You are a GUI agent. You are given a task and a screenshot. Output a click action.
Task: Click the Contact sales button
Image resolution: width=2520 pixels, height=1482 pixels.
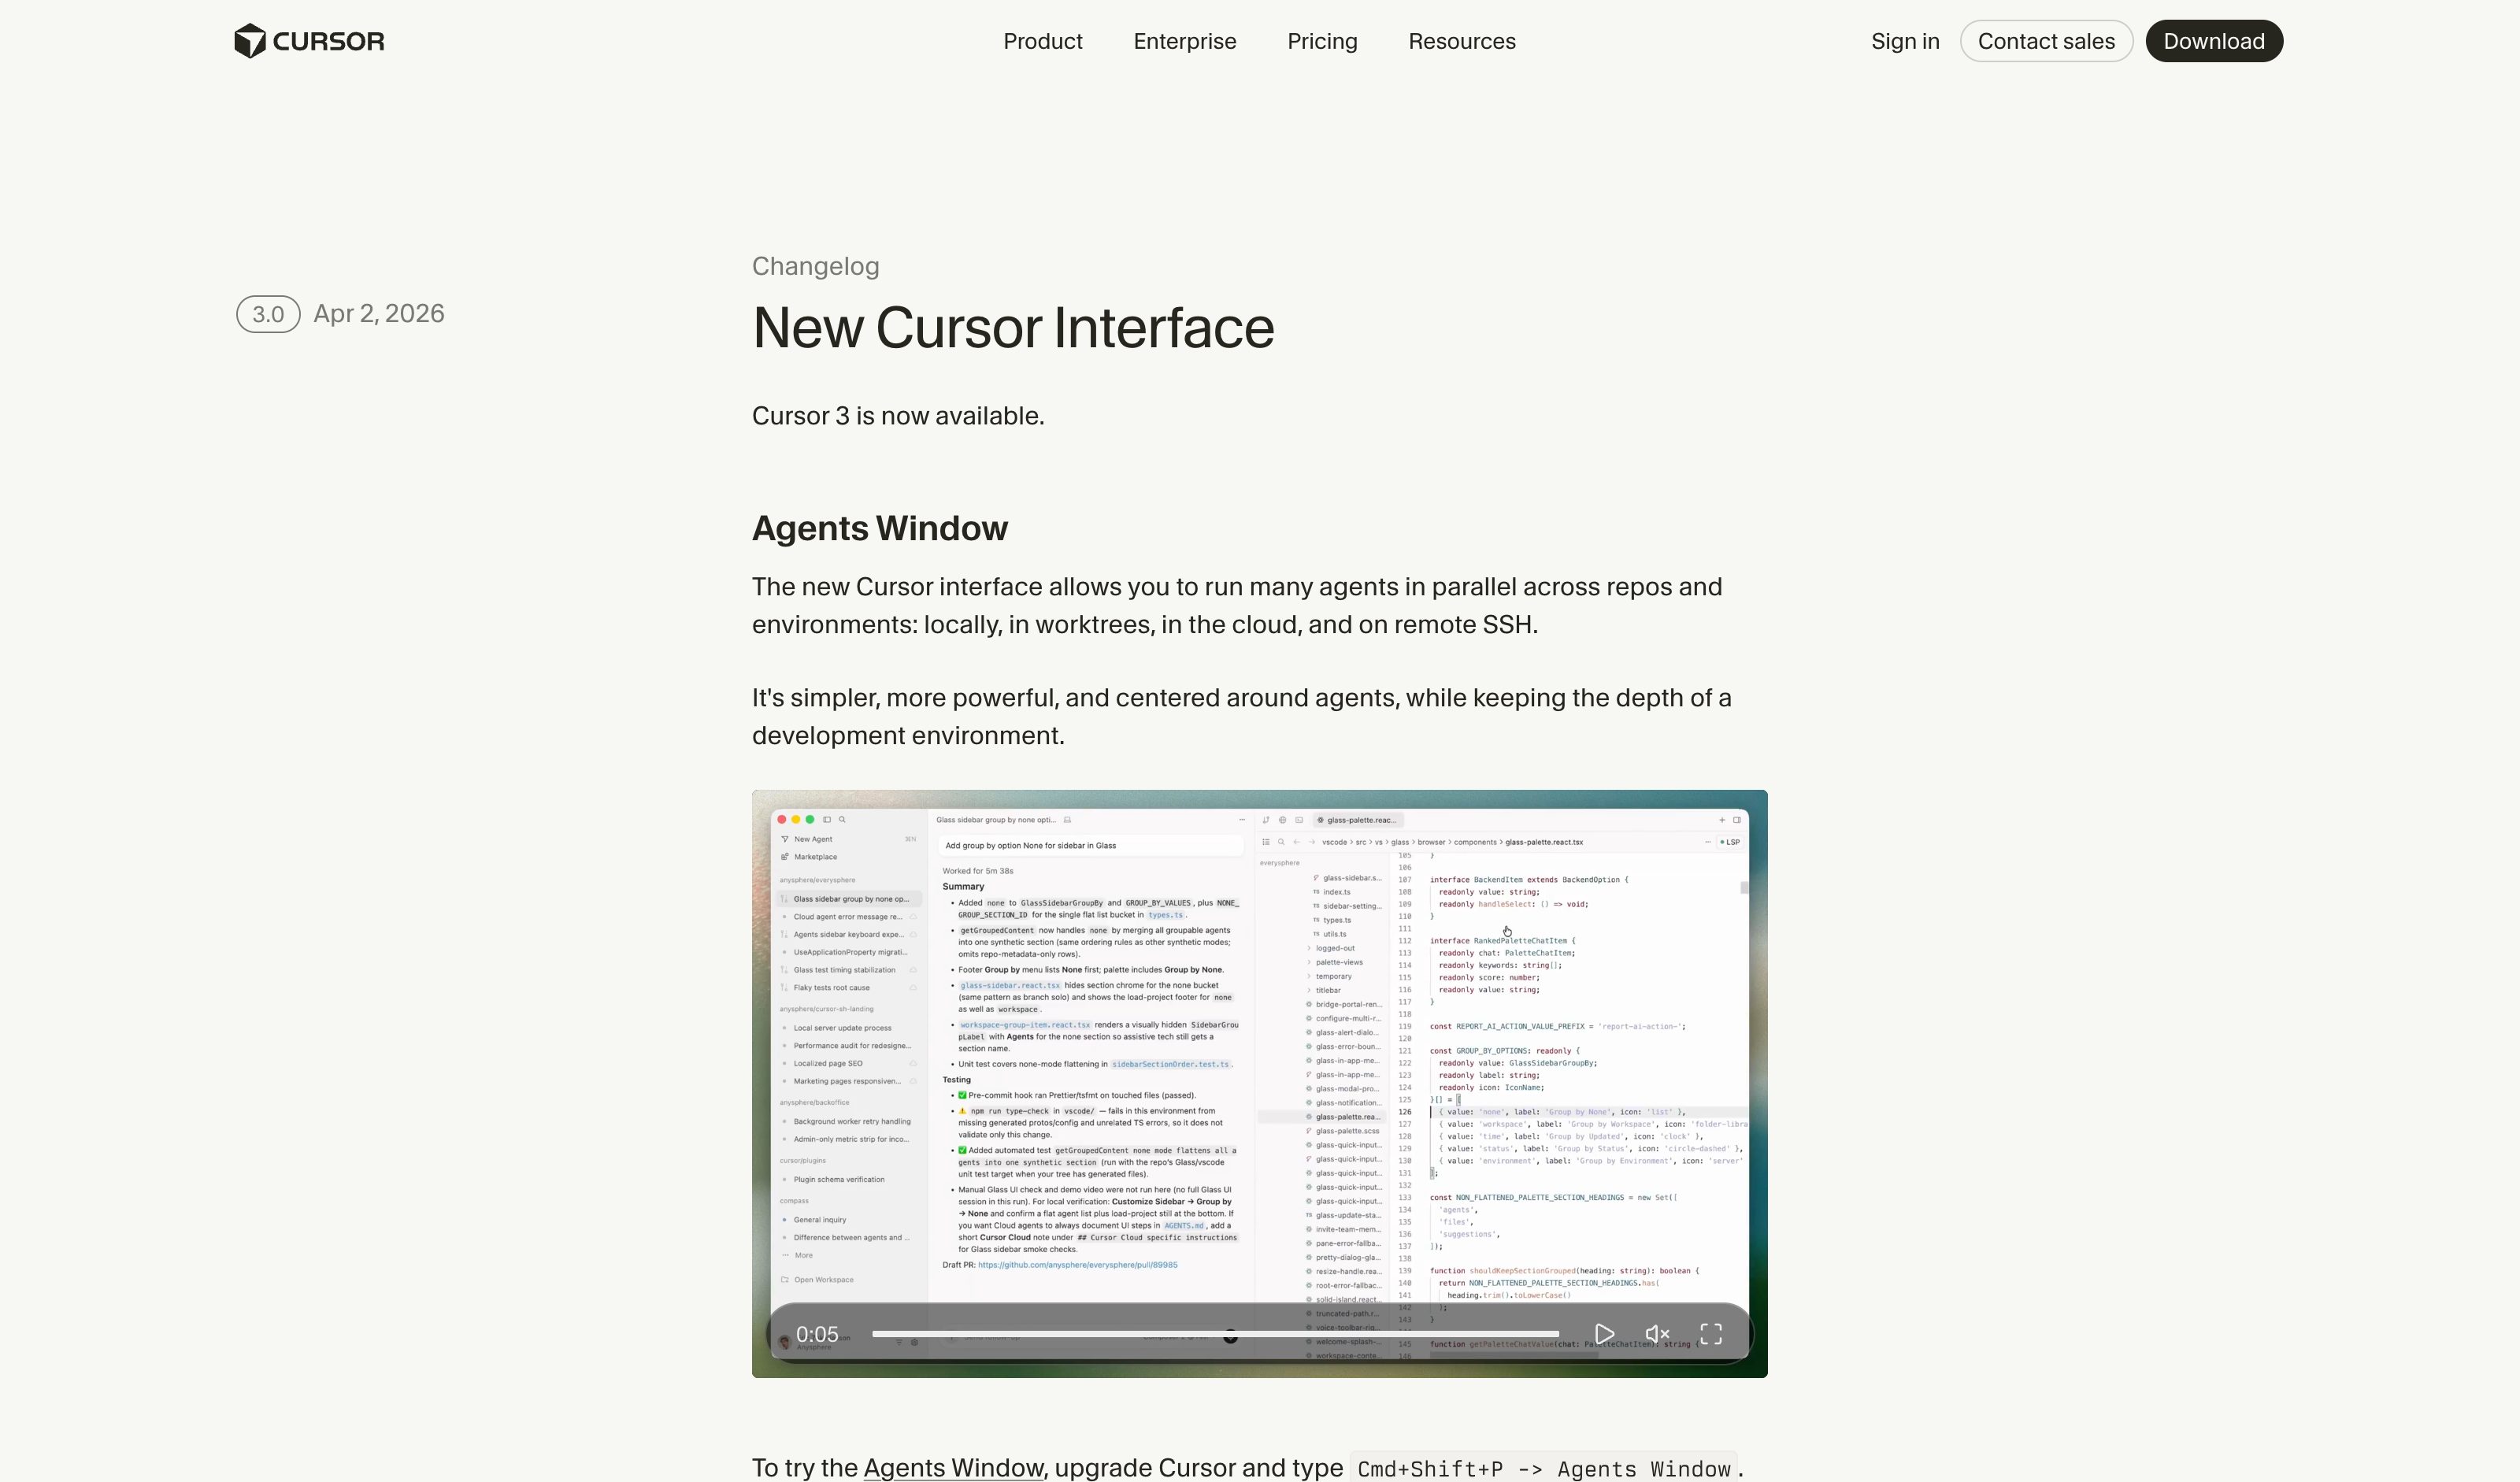[x=2046, y=41]
